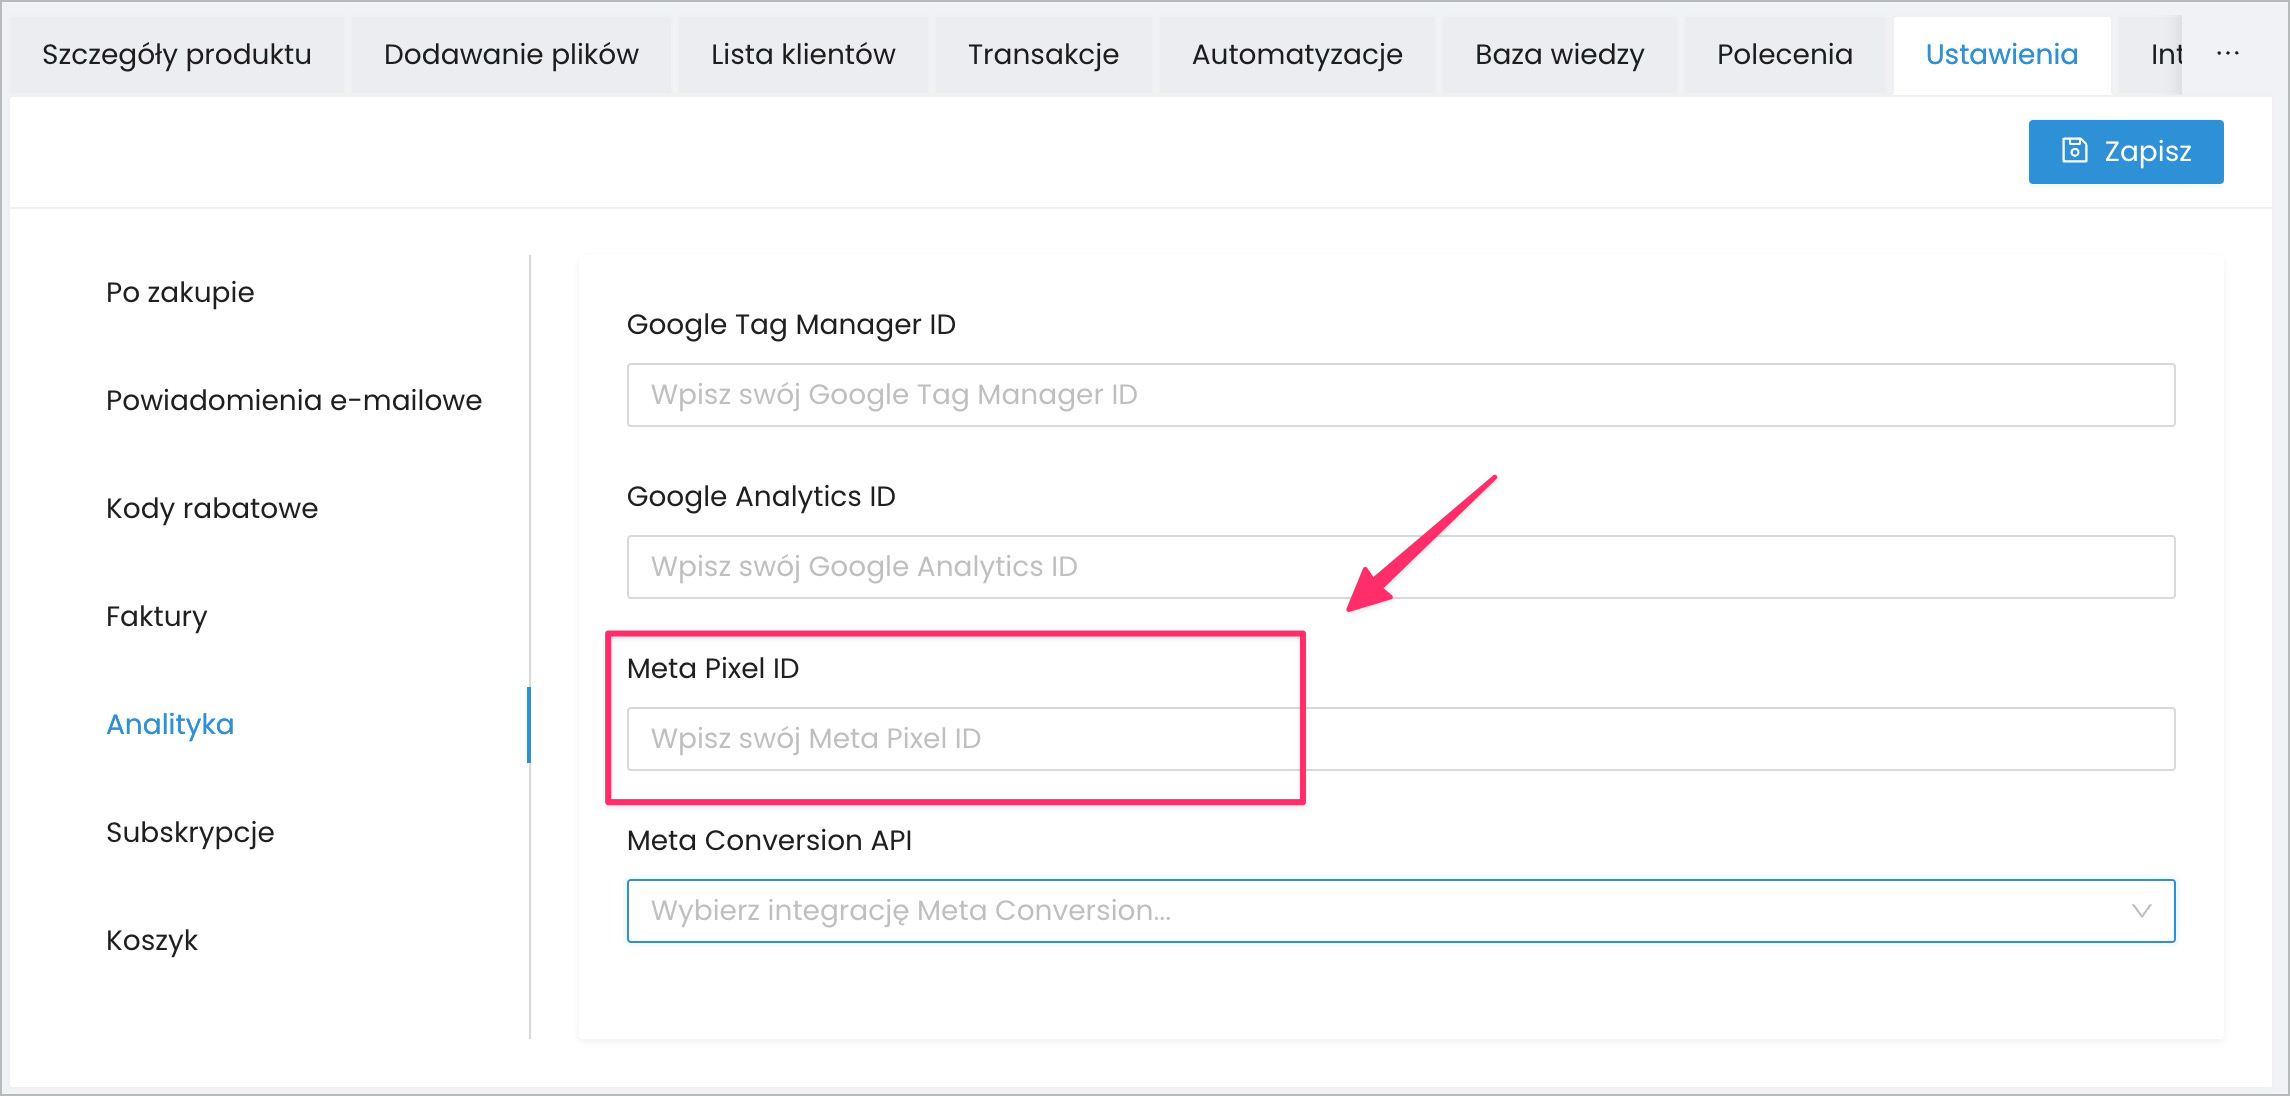The image size is (2290, 1096).
Task: Click the save icon in Zapisz button
Action: coord(2075,151)
